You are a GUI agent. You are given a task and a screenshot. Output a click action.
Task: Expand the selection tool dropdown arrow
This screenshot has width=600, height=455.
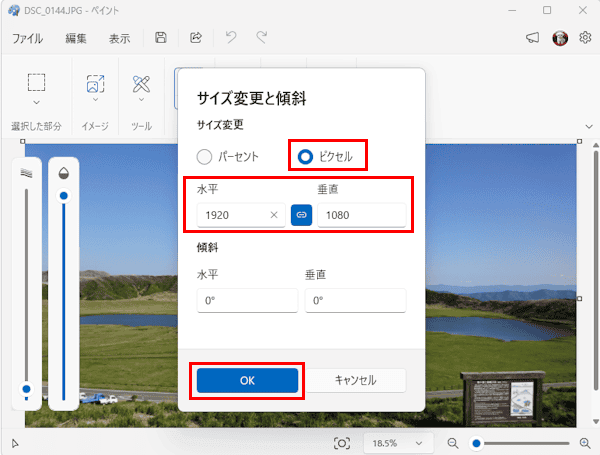click(36, 103)
